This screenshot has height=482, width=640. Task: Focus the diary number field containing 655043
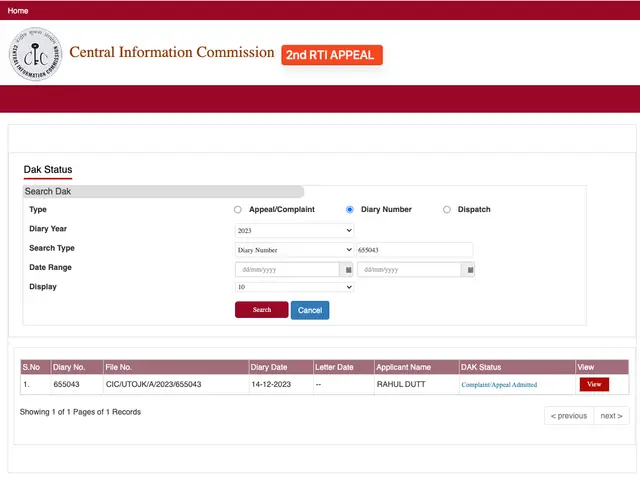(x=415, y=250)
